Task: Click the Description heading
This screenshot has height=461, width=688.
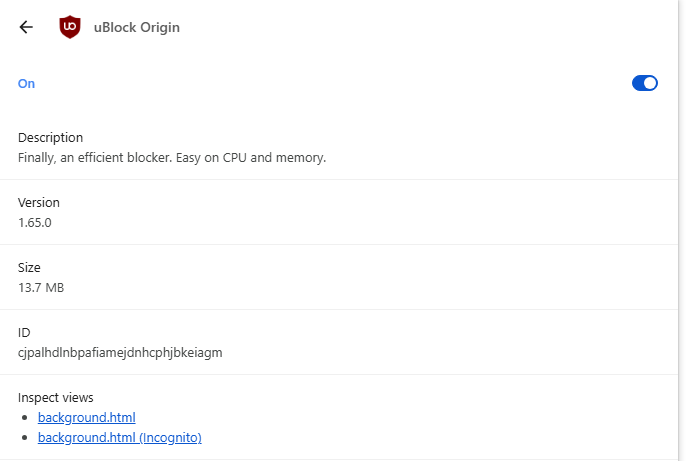Action: pyautogui.click(x=50, y=137)
